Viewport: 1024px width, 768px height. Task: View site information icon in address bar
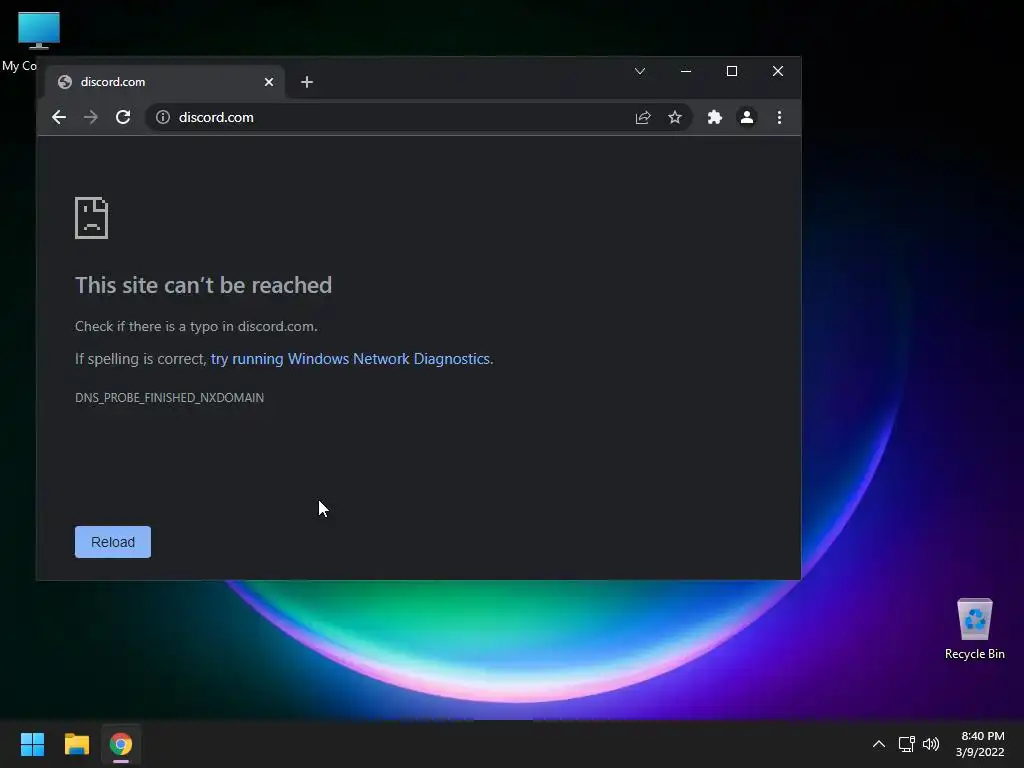coord(163,117)
